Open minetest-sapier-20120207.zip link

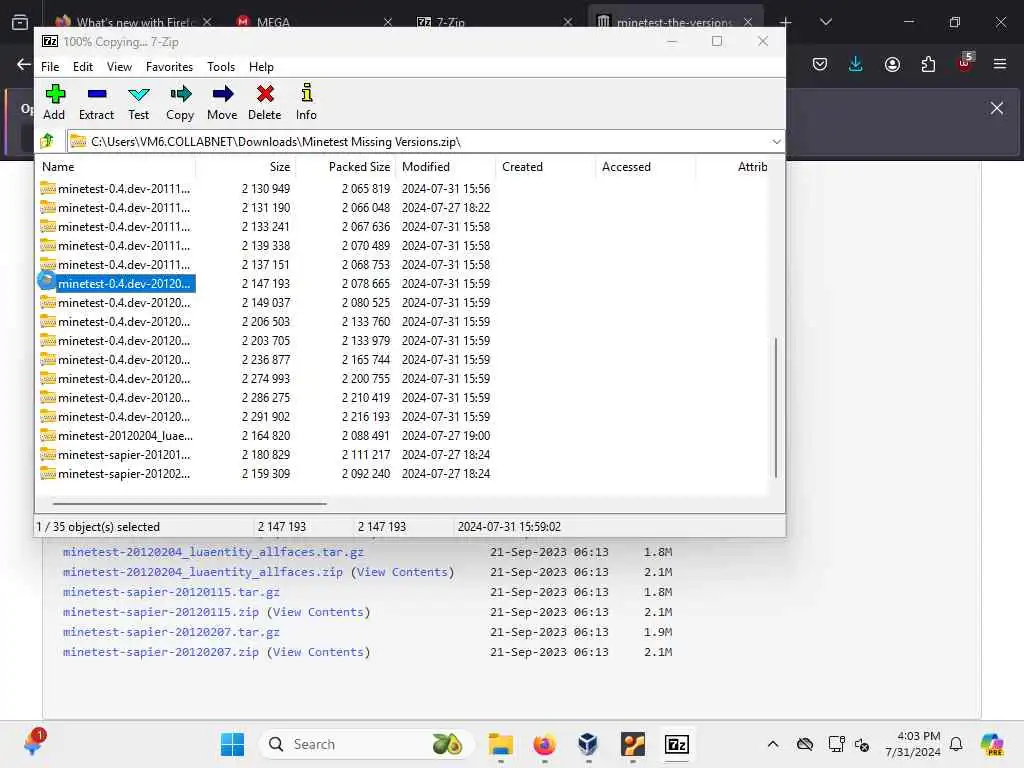(161, 652)
